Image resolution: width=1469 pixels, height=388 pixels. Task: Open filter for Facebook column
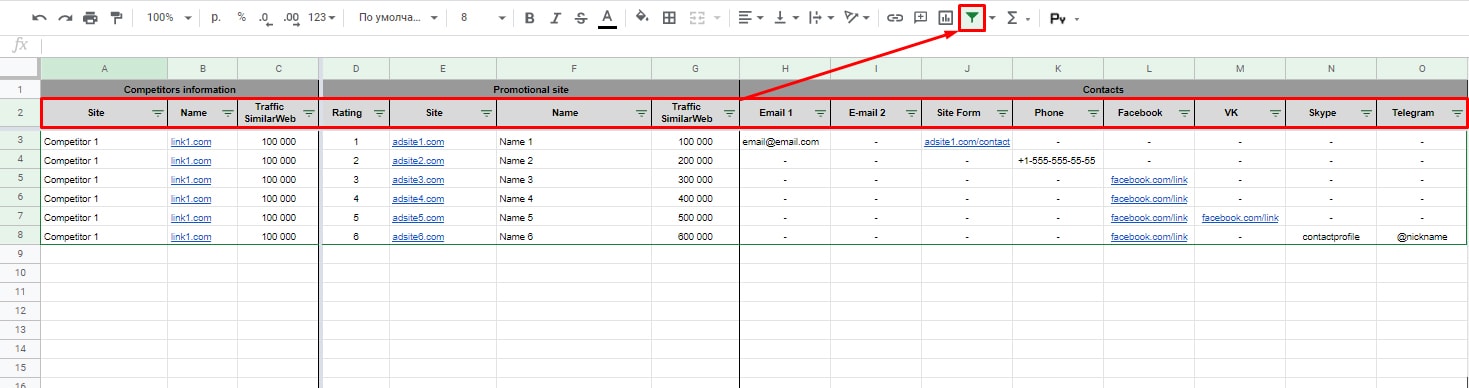click(1184, 113)
